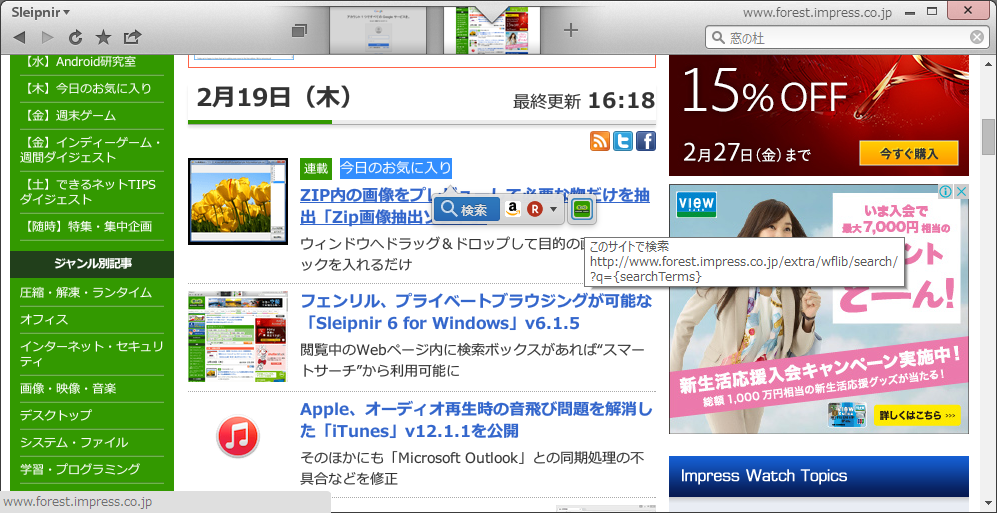Screen dimensions: 997x513
Task: Open 圧縮・解凍・ランタイム category
Action: (x=86, y=292)
